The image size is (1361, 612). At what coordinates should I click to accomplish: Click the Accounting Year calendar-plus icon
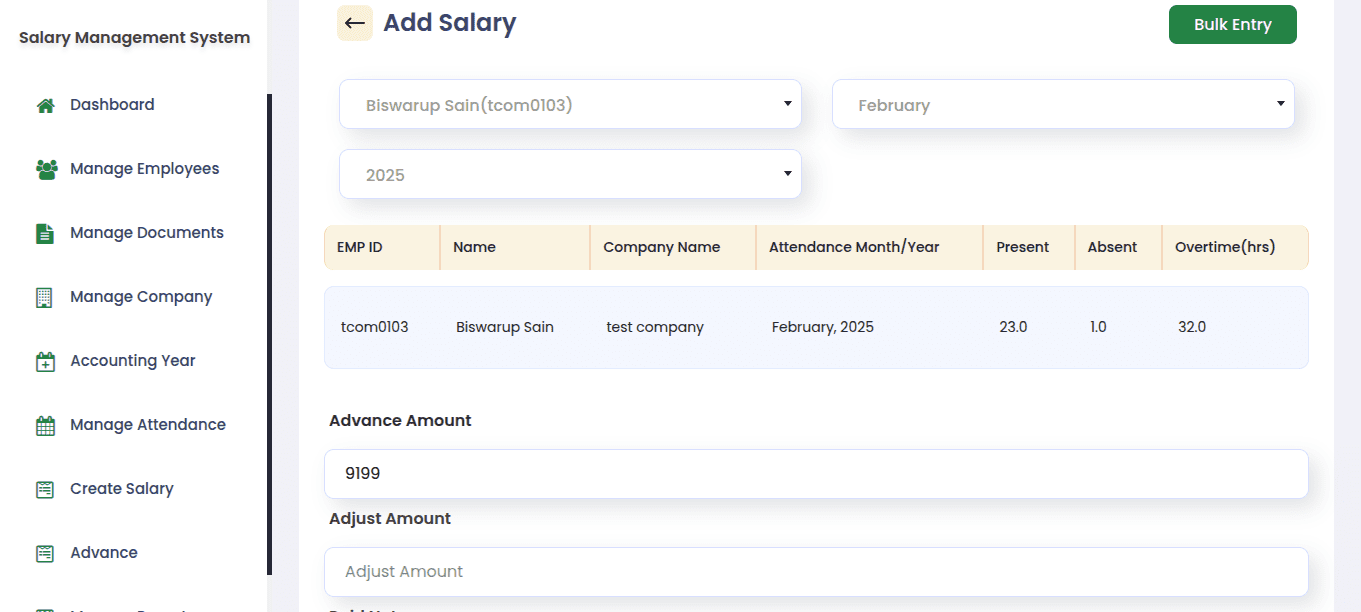(45, 361)
